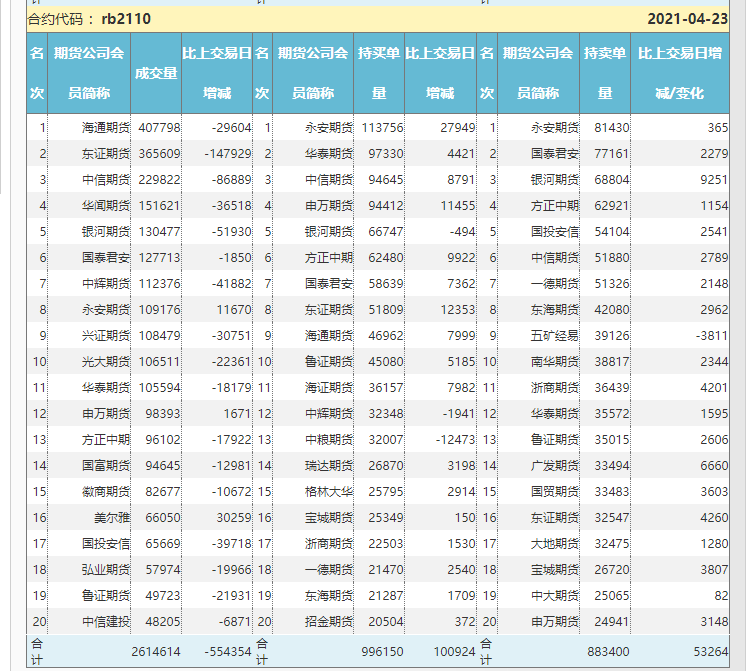This screenshot has height=671, width=748.
Task: Click 中粮期货 name cell
Action: (x=329, y=440)
